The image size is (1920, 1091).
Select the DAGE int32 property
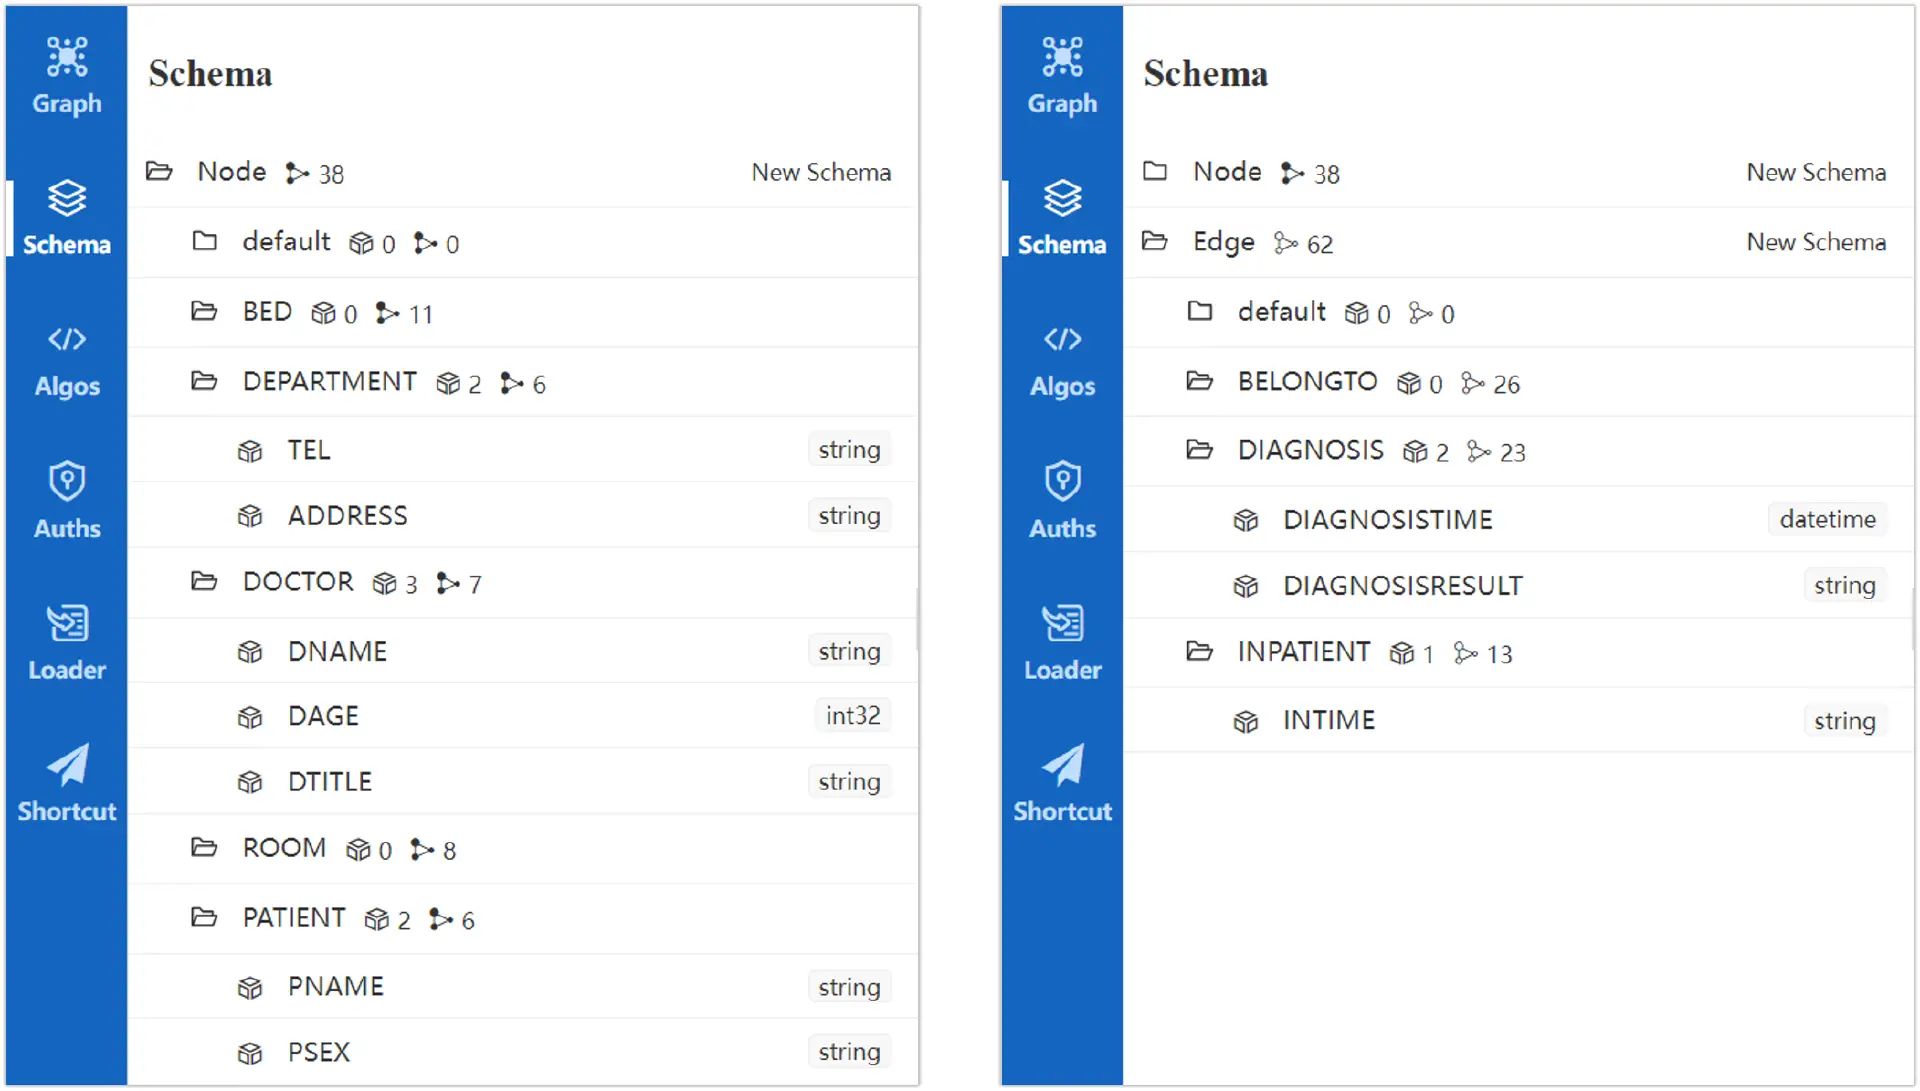click(x=323, y=716)
